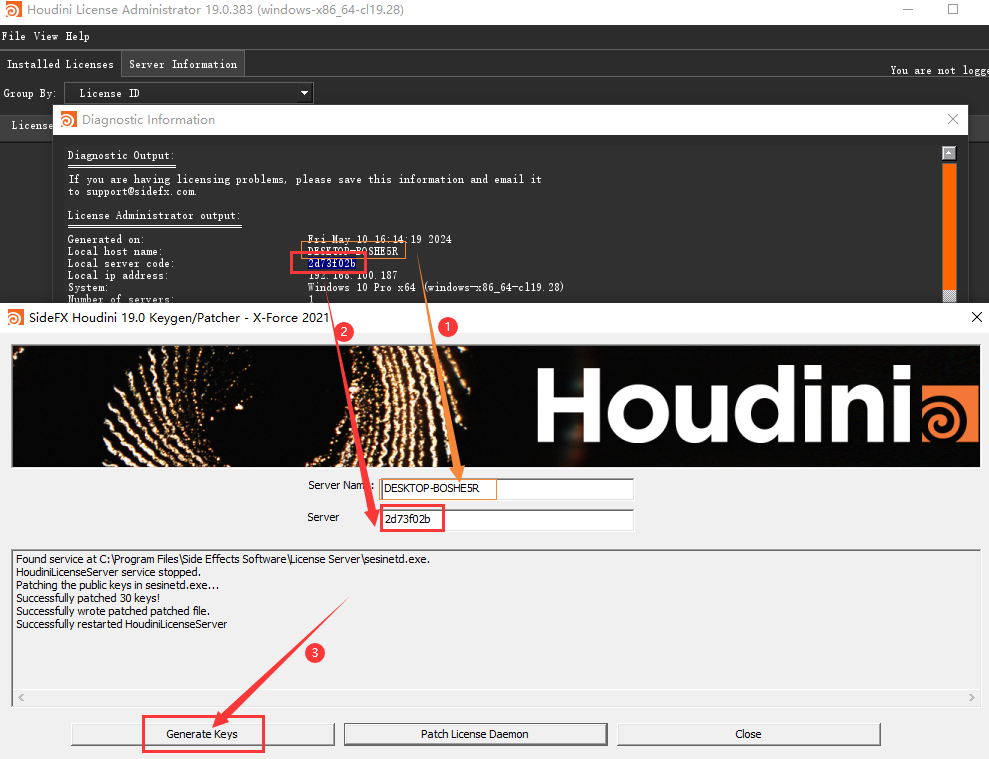Click the scroll up arrow in diagnostic output
The width and height of the screenshot is (989, 759).
(949, 153)
